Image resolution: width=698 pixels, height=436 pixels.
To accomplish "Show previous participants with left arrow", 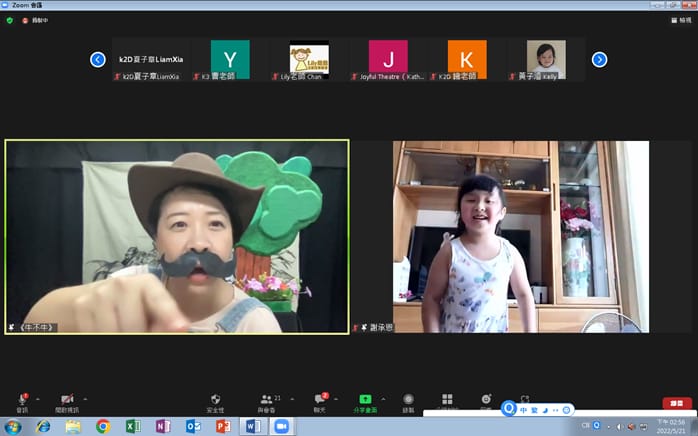I will [97, 59].
